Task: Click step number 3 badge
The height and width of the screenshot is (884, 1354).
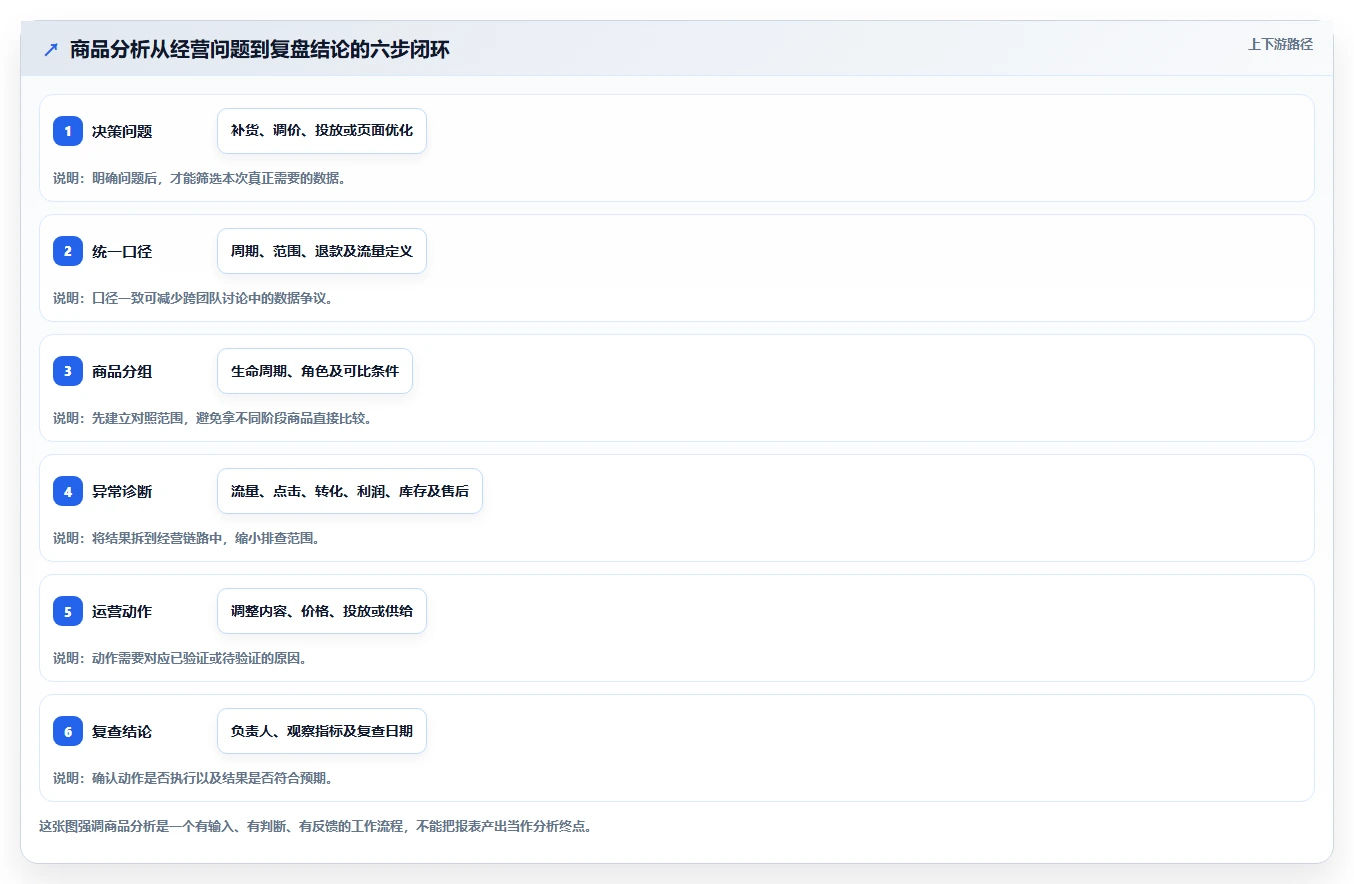Action: click(68, 371)
